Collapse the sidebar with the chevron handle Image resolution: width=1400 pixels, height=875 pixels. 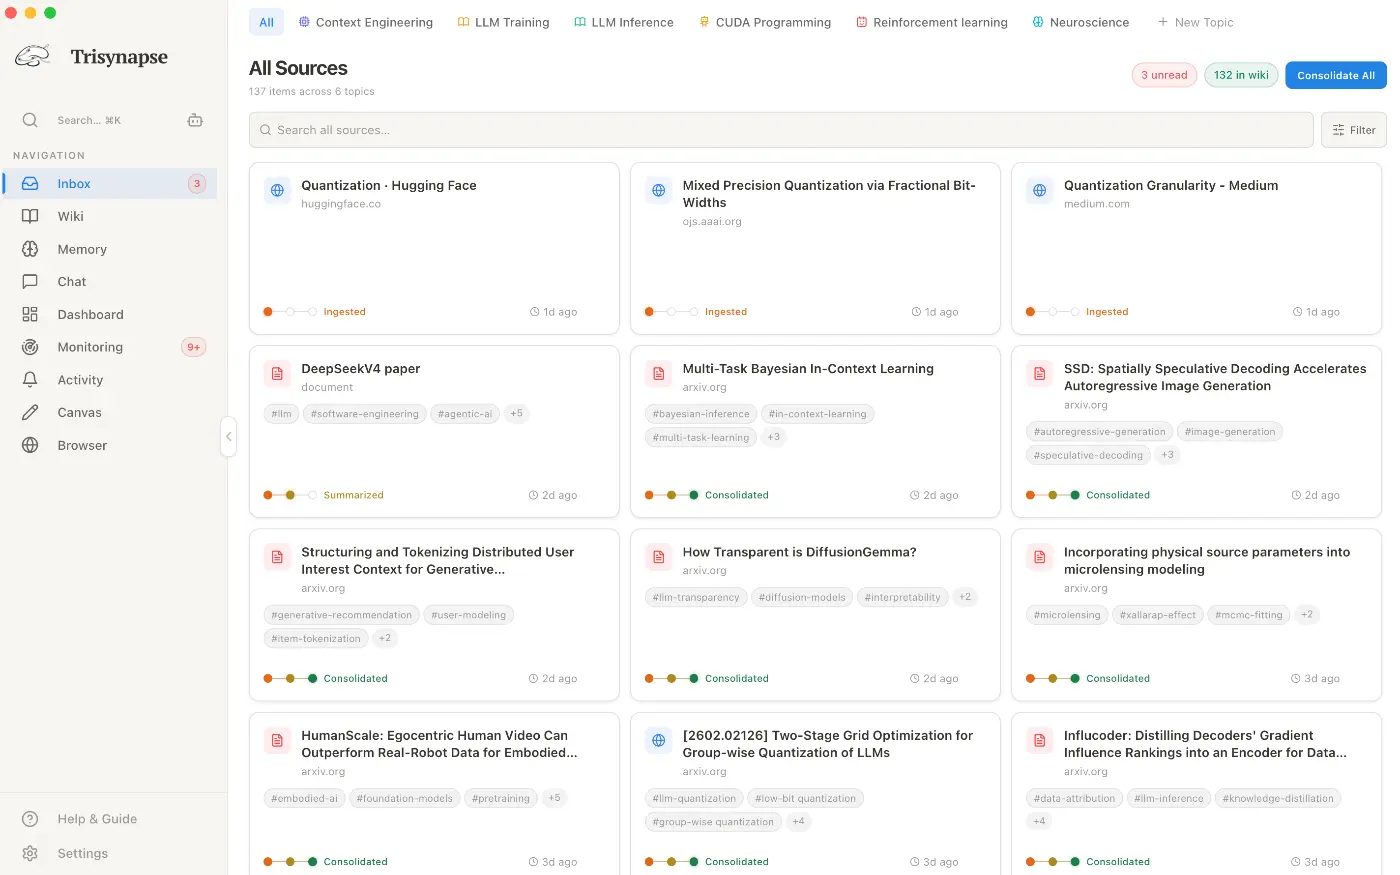click(228, 437)
